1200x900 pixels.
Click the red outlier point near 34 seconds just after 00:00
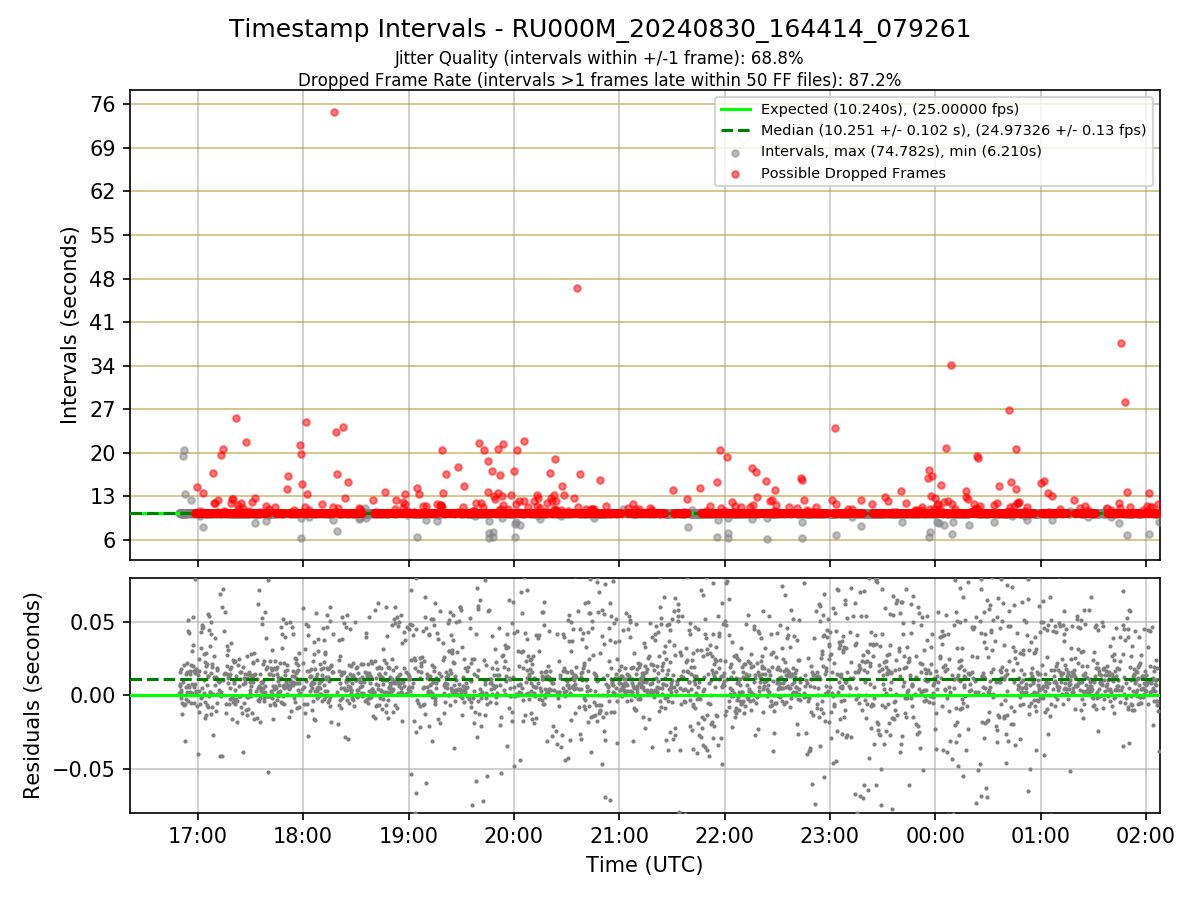coord(951,365)
